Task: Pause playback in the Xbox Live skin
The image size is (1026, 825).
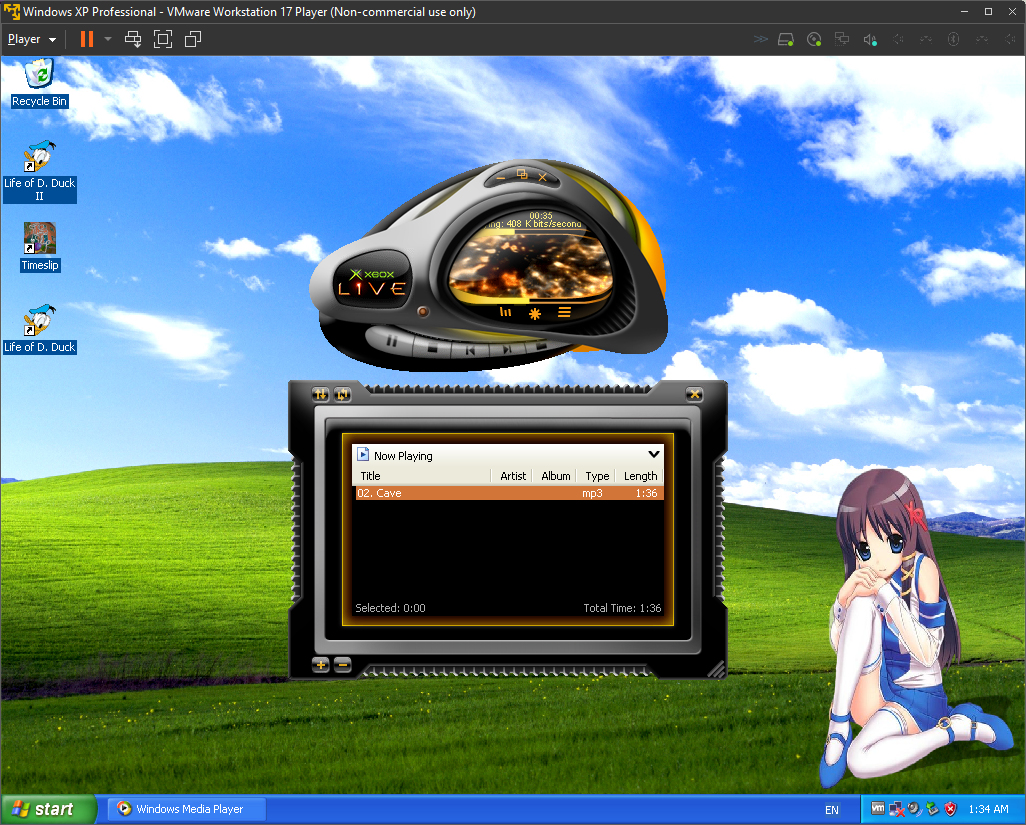Action: tap(393, 342)
